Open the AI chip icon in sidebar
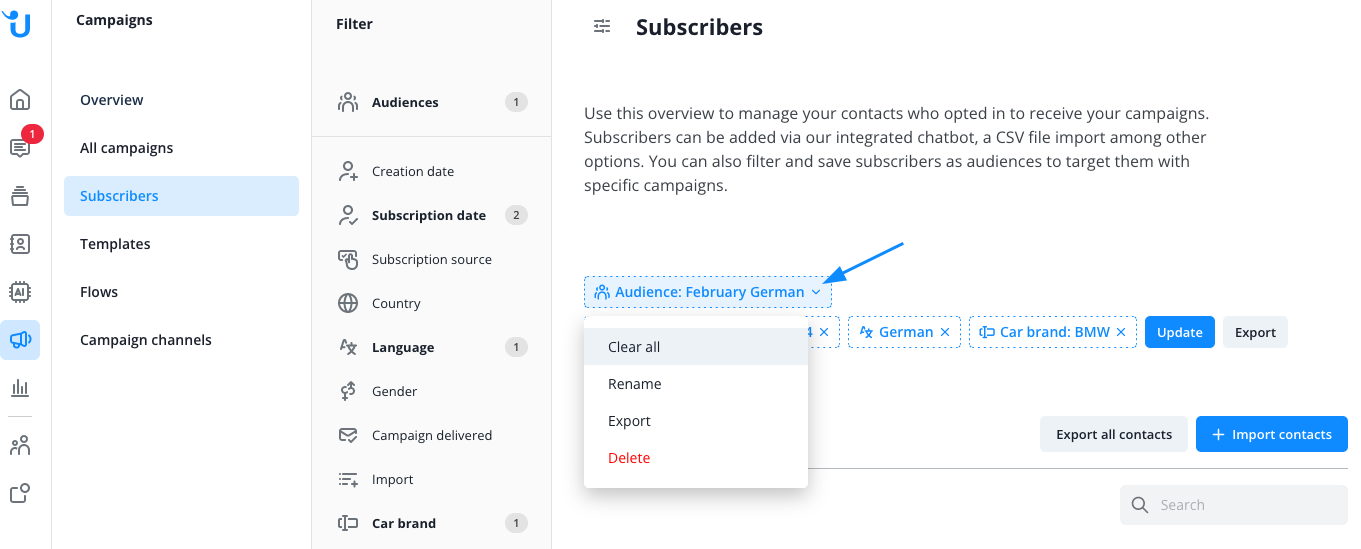The image size is (1361, 549). 20,292
